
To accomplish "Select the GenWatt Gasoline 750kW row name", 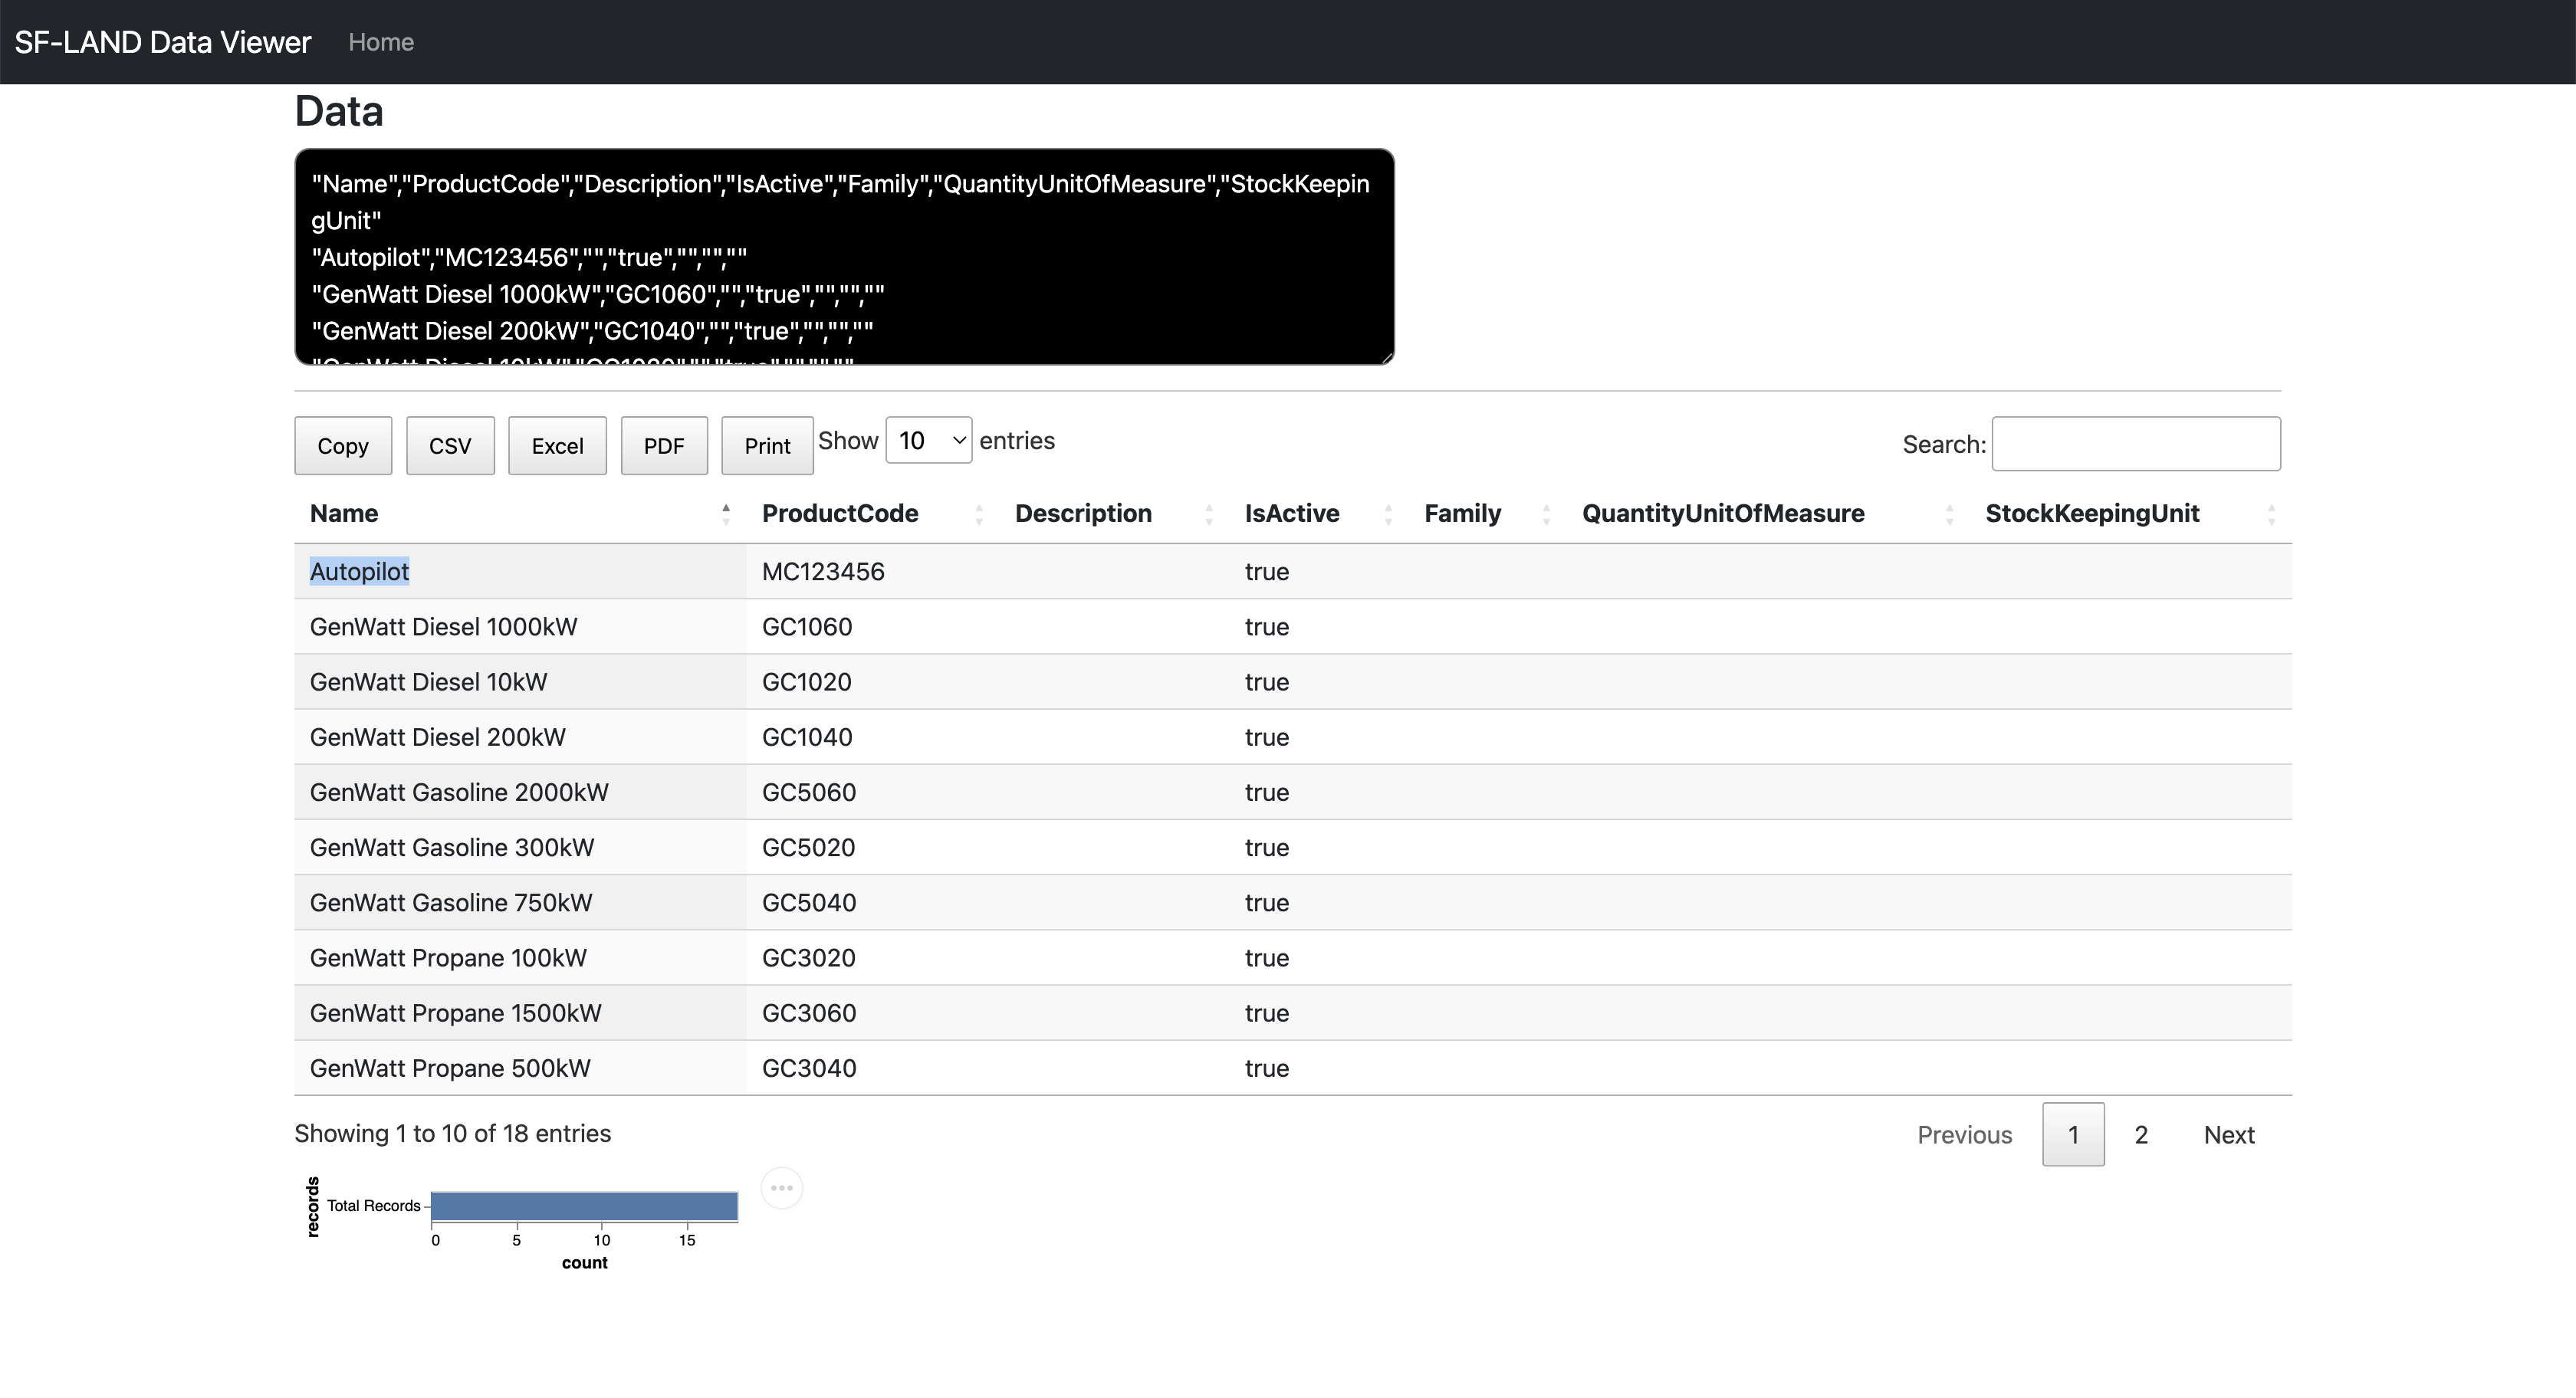I will 451,902.
